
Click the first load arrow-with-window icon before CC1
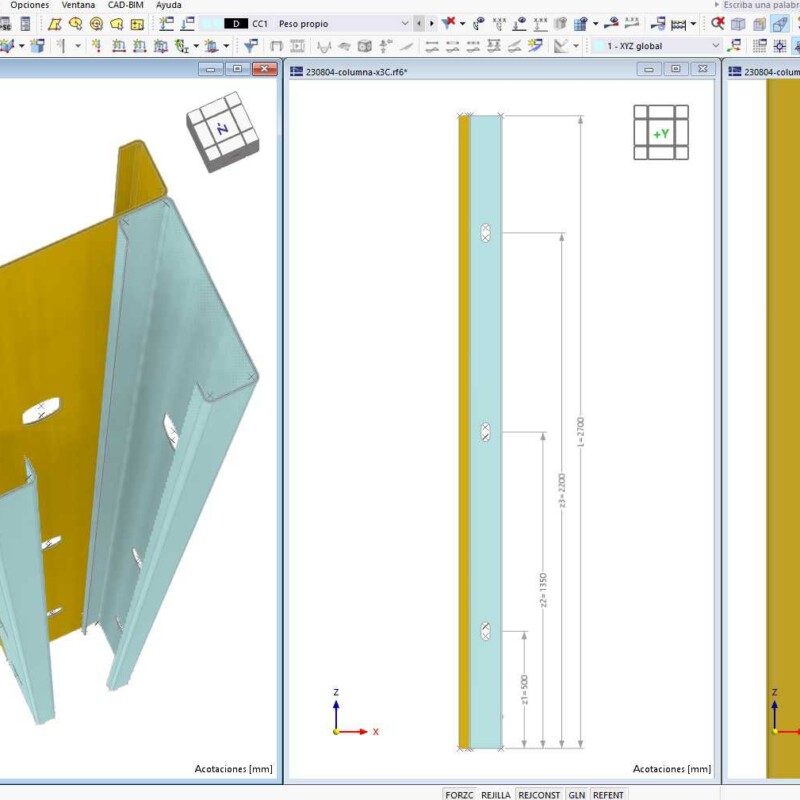[x=166, y=23]
